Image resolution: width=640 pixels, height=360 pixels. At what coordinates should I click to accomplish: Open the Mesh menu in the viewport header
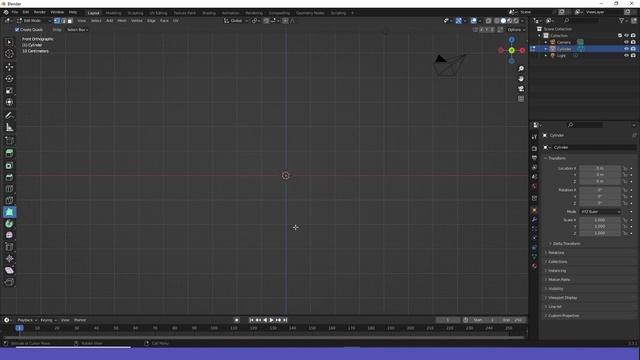click(122, 20)
